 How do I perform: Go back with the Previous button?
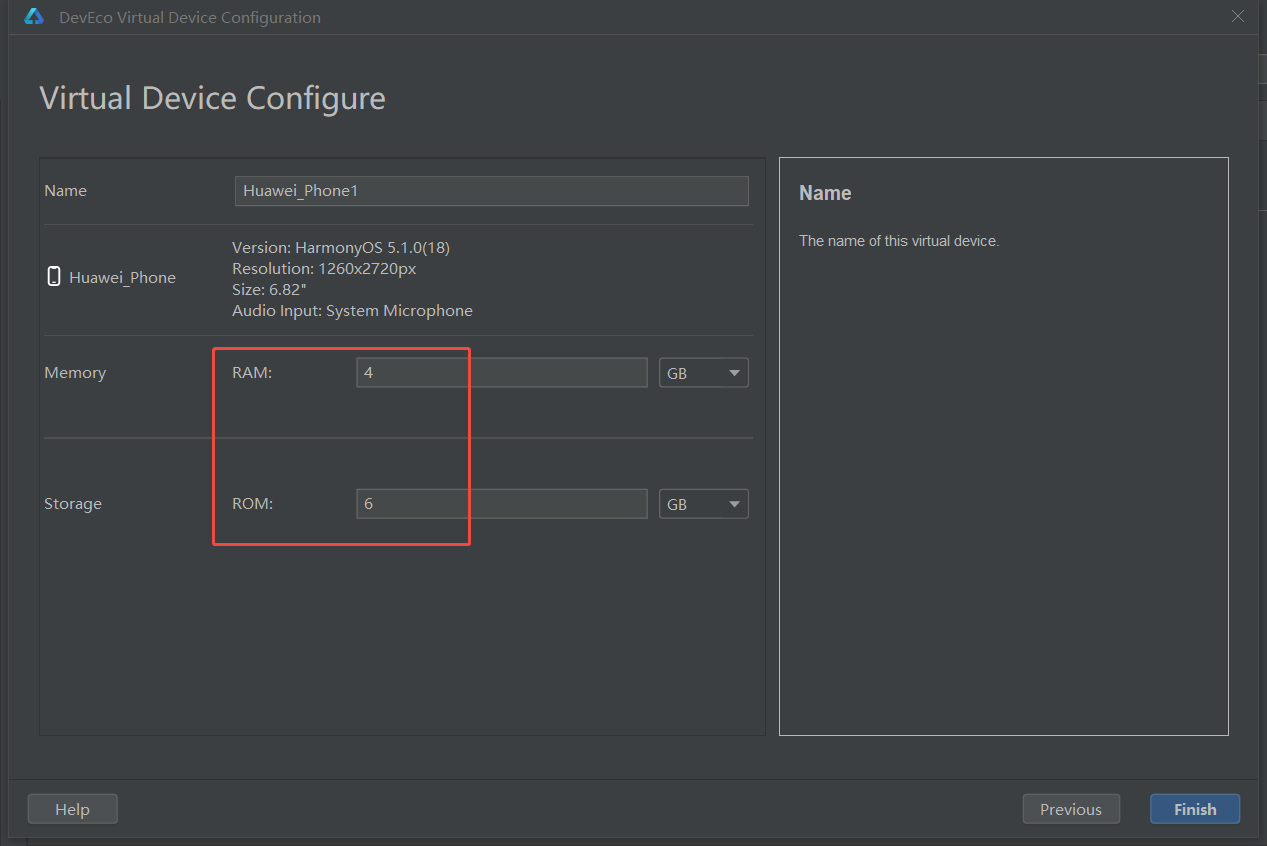(x=1070, y=809)
